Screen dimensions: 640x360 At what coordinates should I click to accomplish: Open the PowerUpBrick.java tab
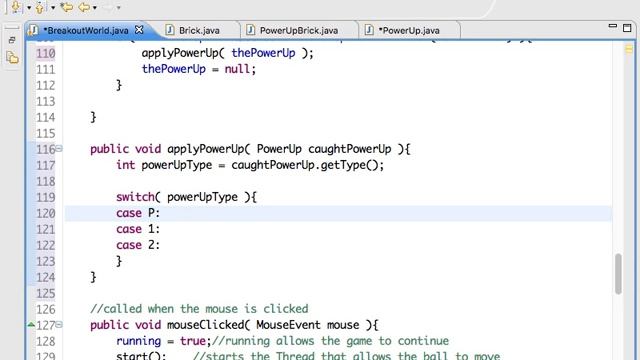point(299,31)
